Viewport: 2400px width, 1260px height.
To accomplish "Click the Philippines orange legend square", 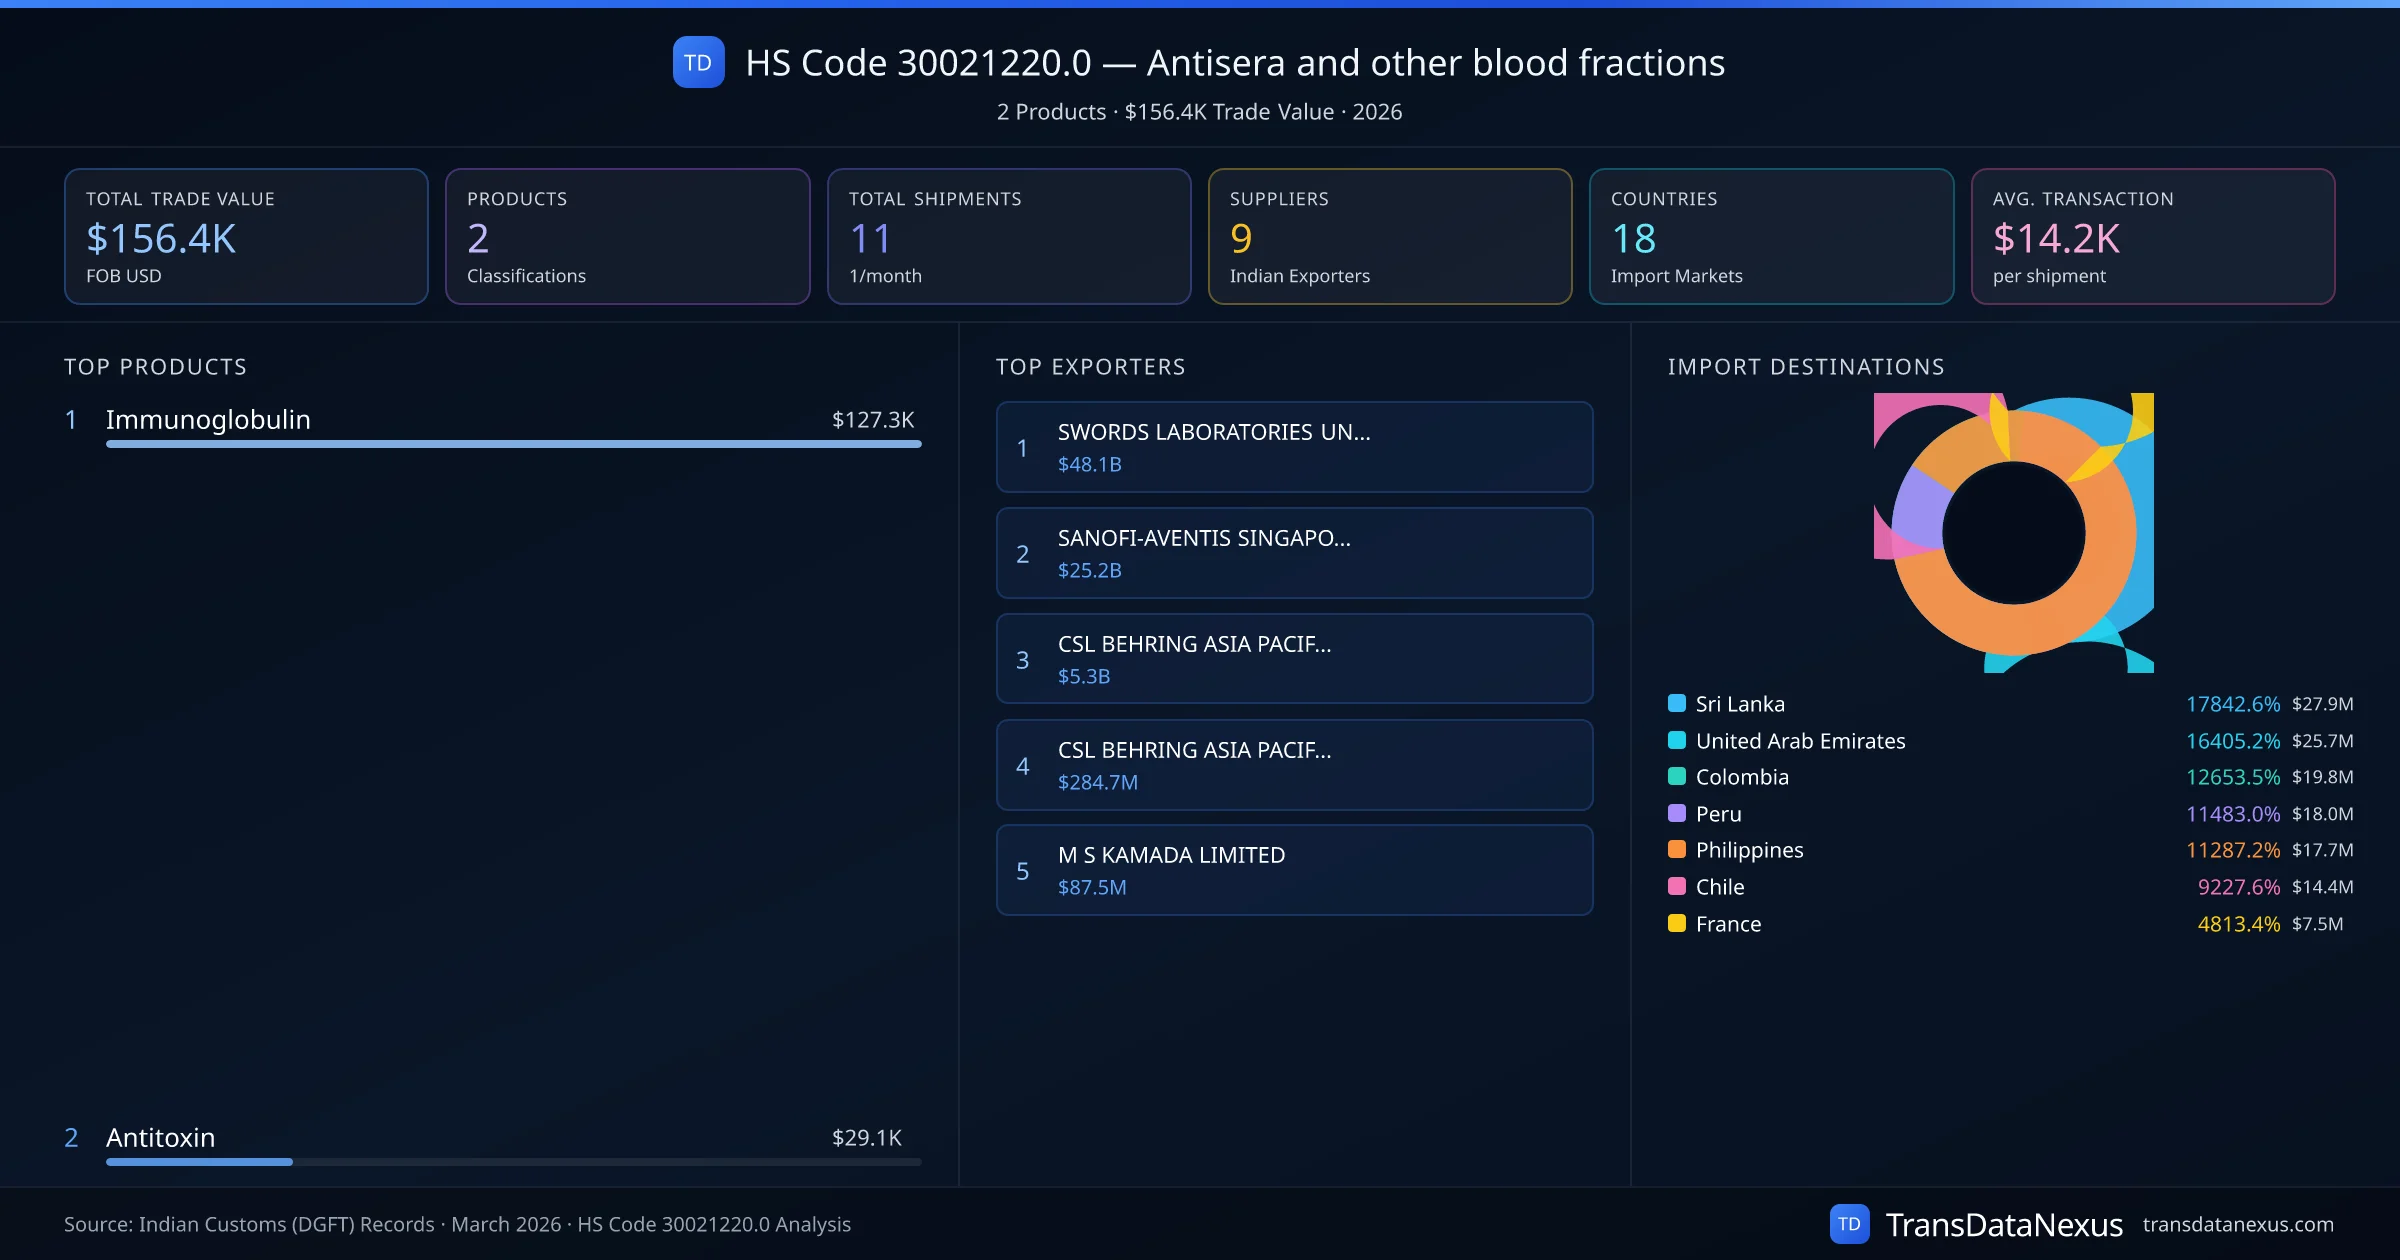I will click(1677, 849).
